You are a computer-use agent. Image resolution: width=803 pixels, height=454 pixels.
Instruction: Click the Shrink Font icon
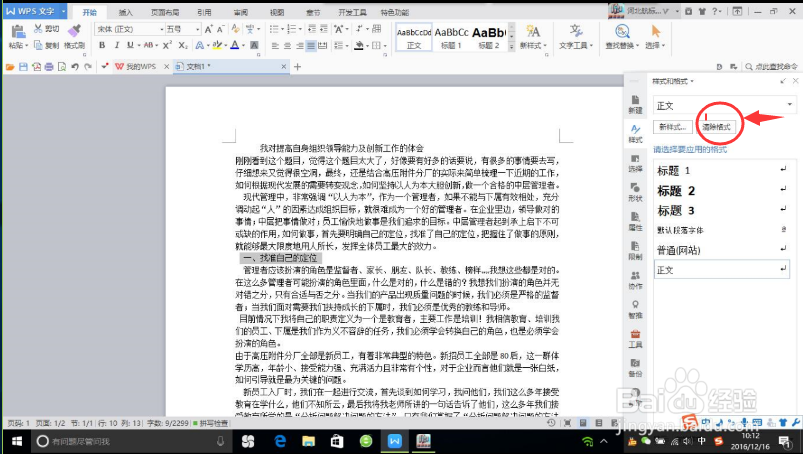[220, 29]
